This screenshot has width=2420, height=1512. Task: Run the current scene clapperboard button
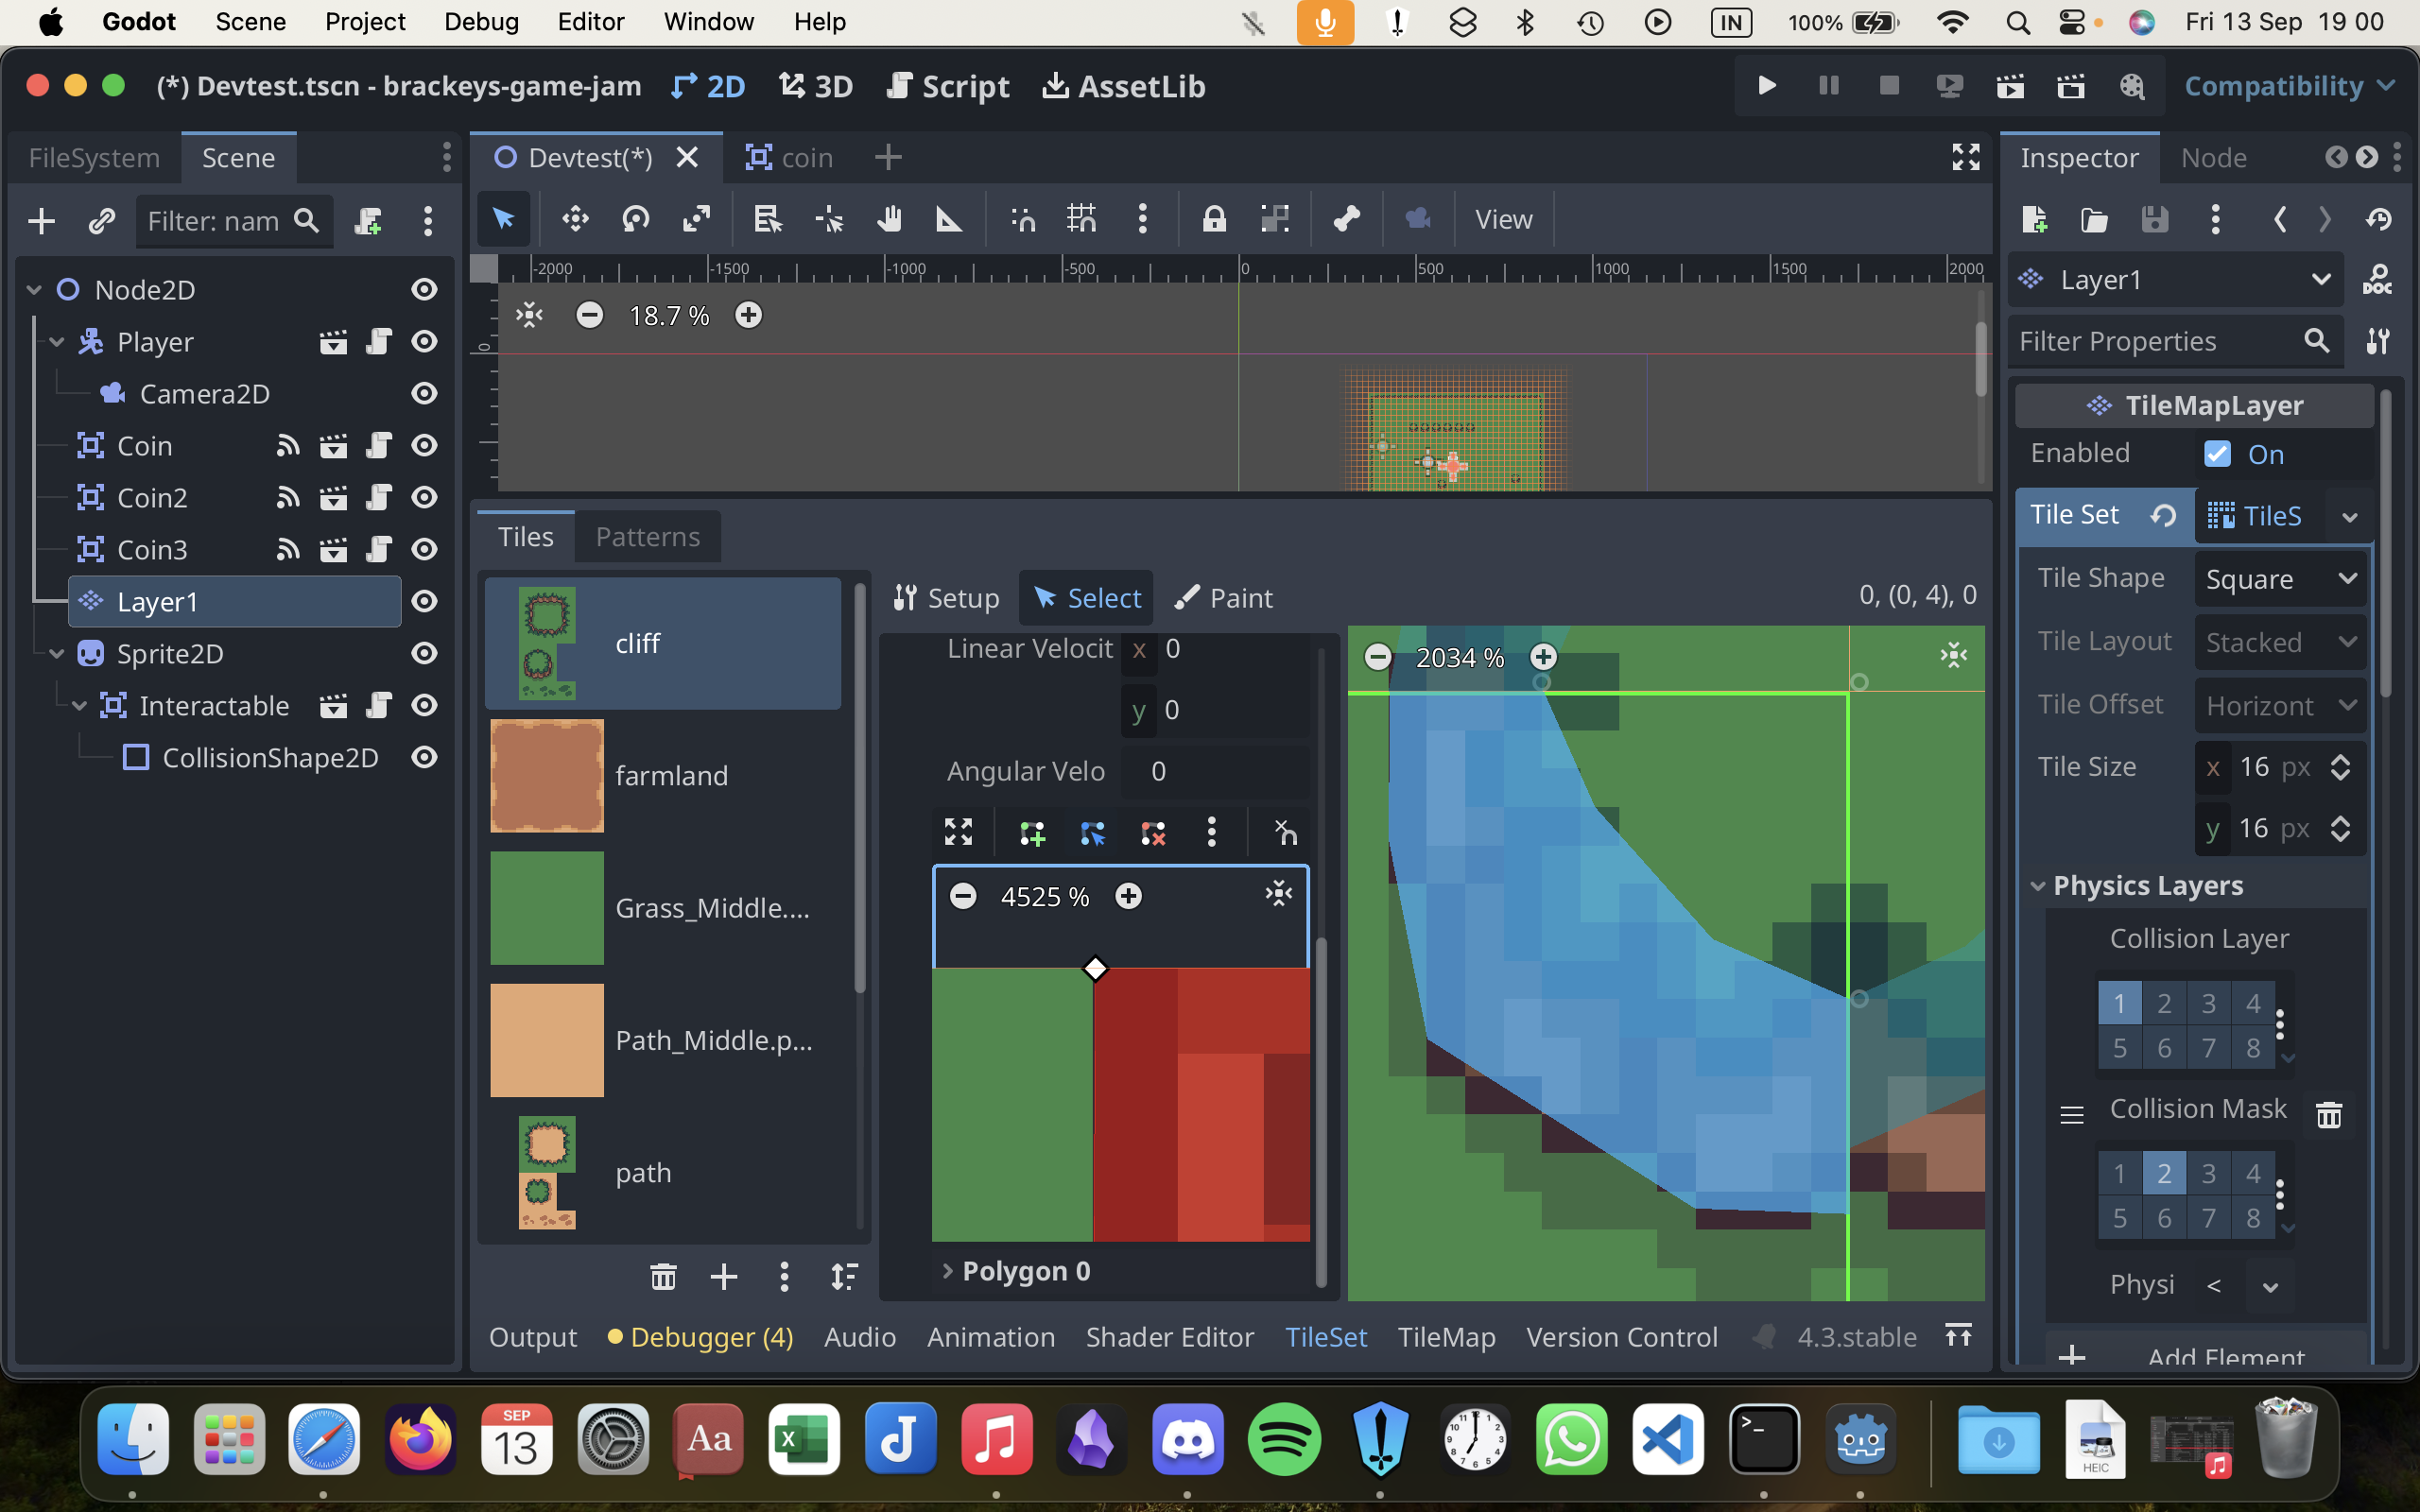pyautogui.click(x=2010, y=86)
